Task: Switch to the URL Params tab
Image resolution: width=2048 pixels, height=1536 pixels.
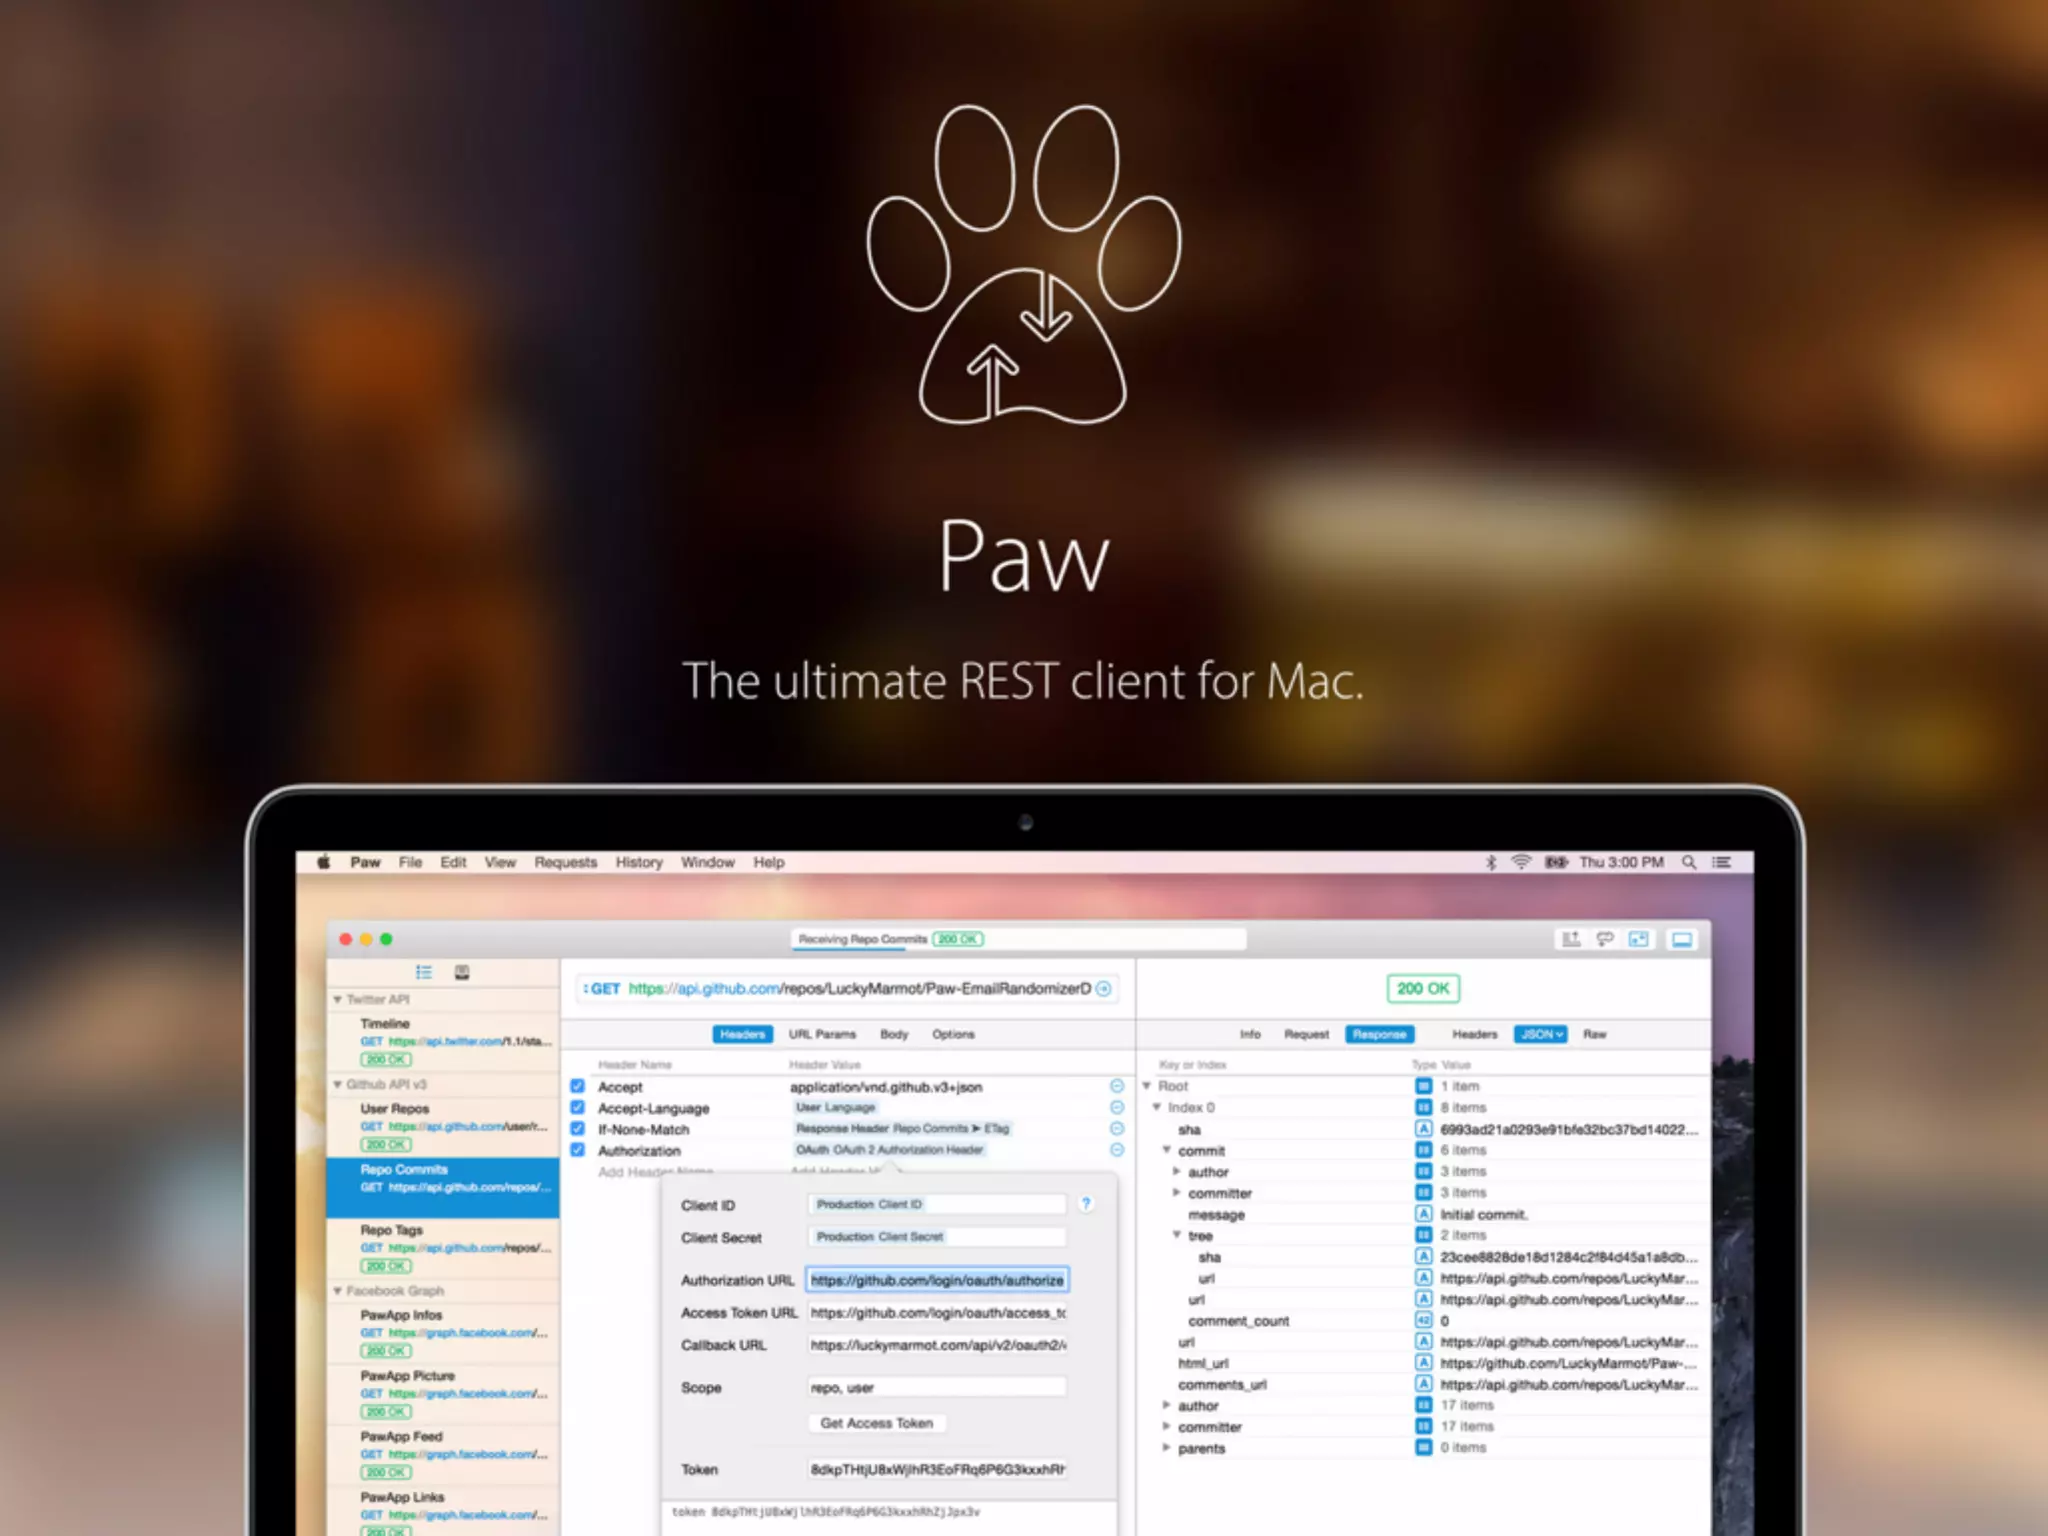Action: (822, 1034)
